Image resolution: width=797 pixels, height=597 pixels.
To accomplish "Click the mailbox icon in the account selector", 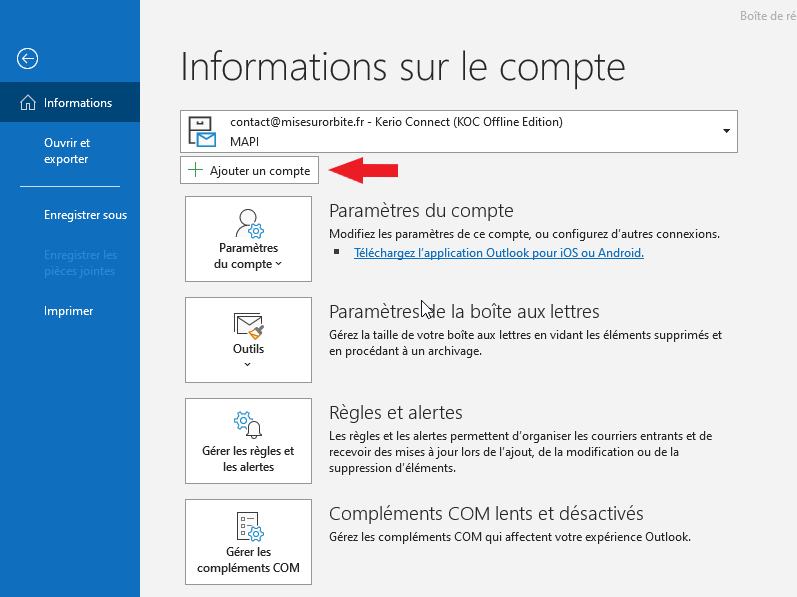I will pos(203,131).
